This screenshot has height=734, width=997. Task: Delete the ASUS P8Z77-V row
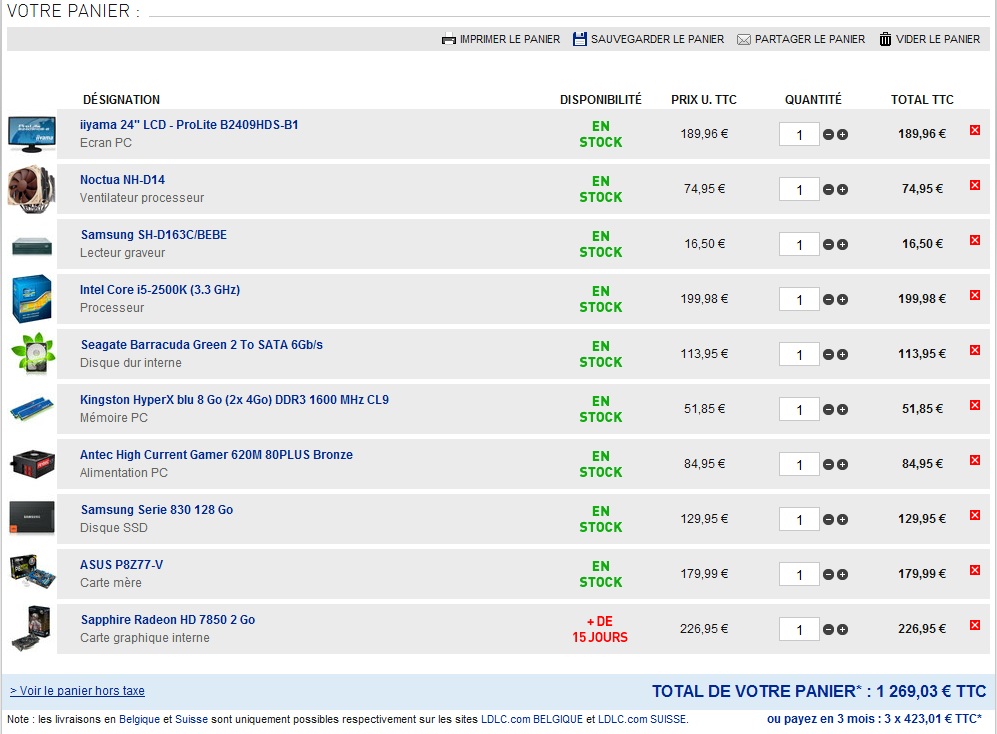[975, 570]
